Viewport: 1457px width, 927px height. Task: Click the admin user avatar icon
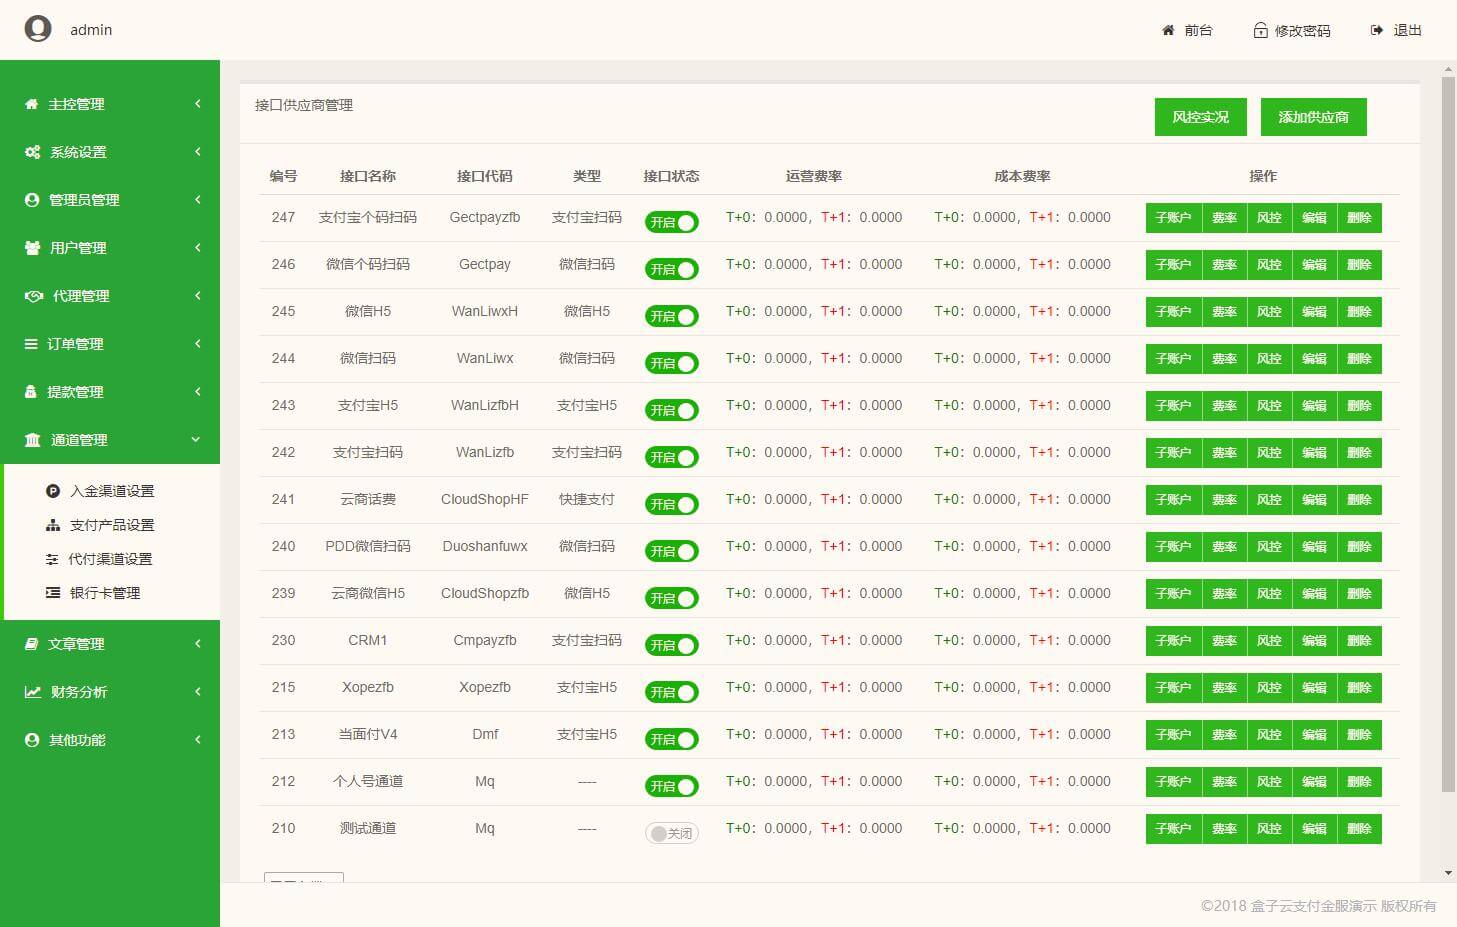[x=38, y=29]
